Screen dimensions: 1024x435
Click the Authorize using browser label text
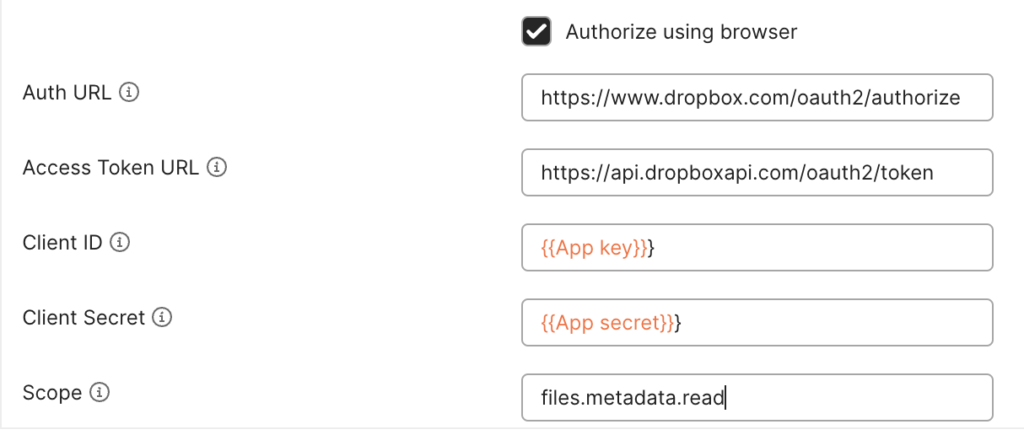(x=681, y=32)
